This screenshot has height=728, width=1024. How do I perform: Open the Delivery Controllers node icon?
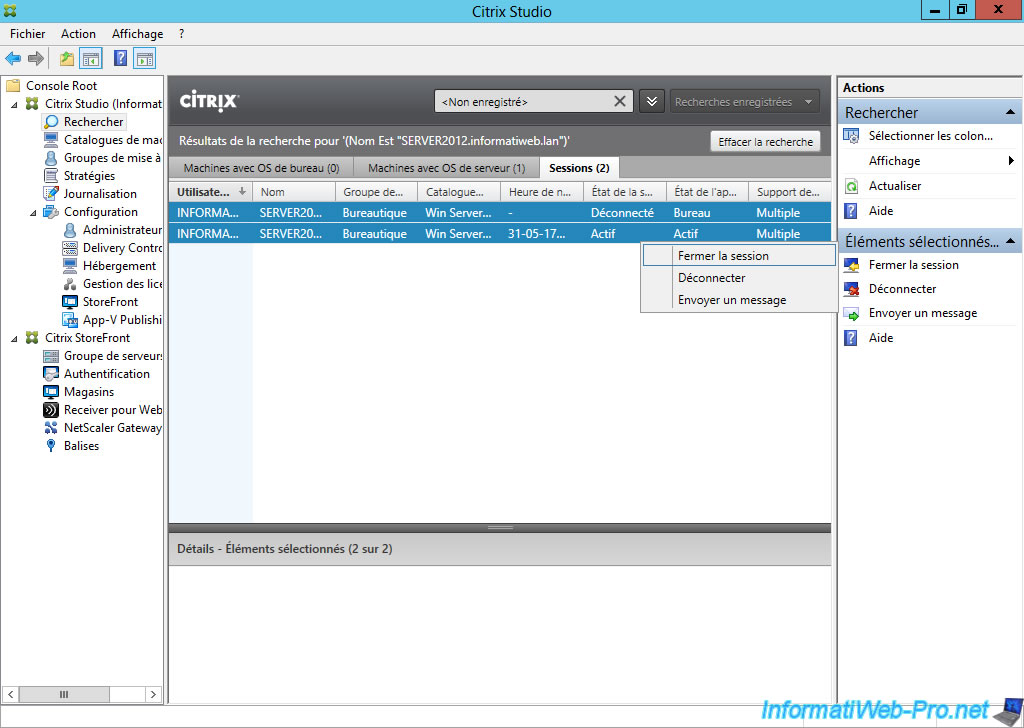[x=70, y=248]
